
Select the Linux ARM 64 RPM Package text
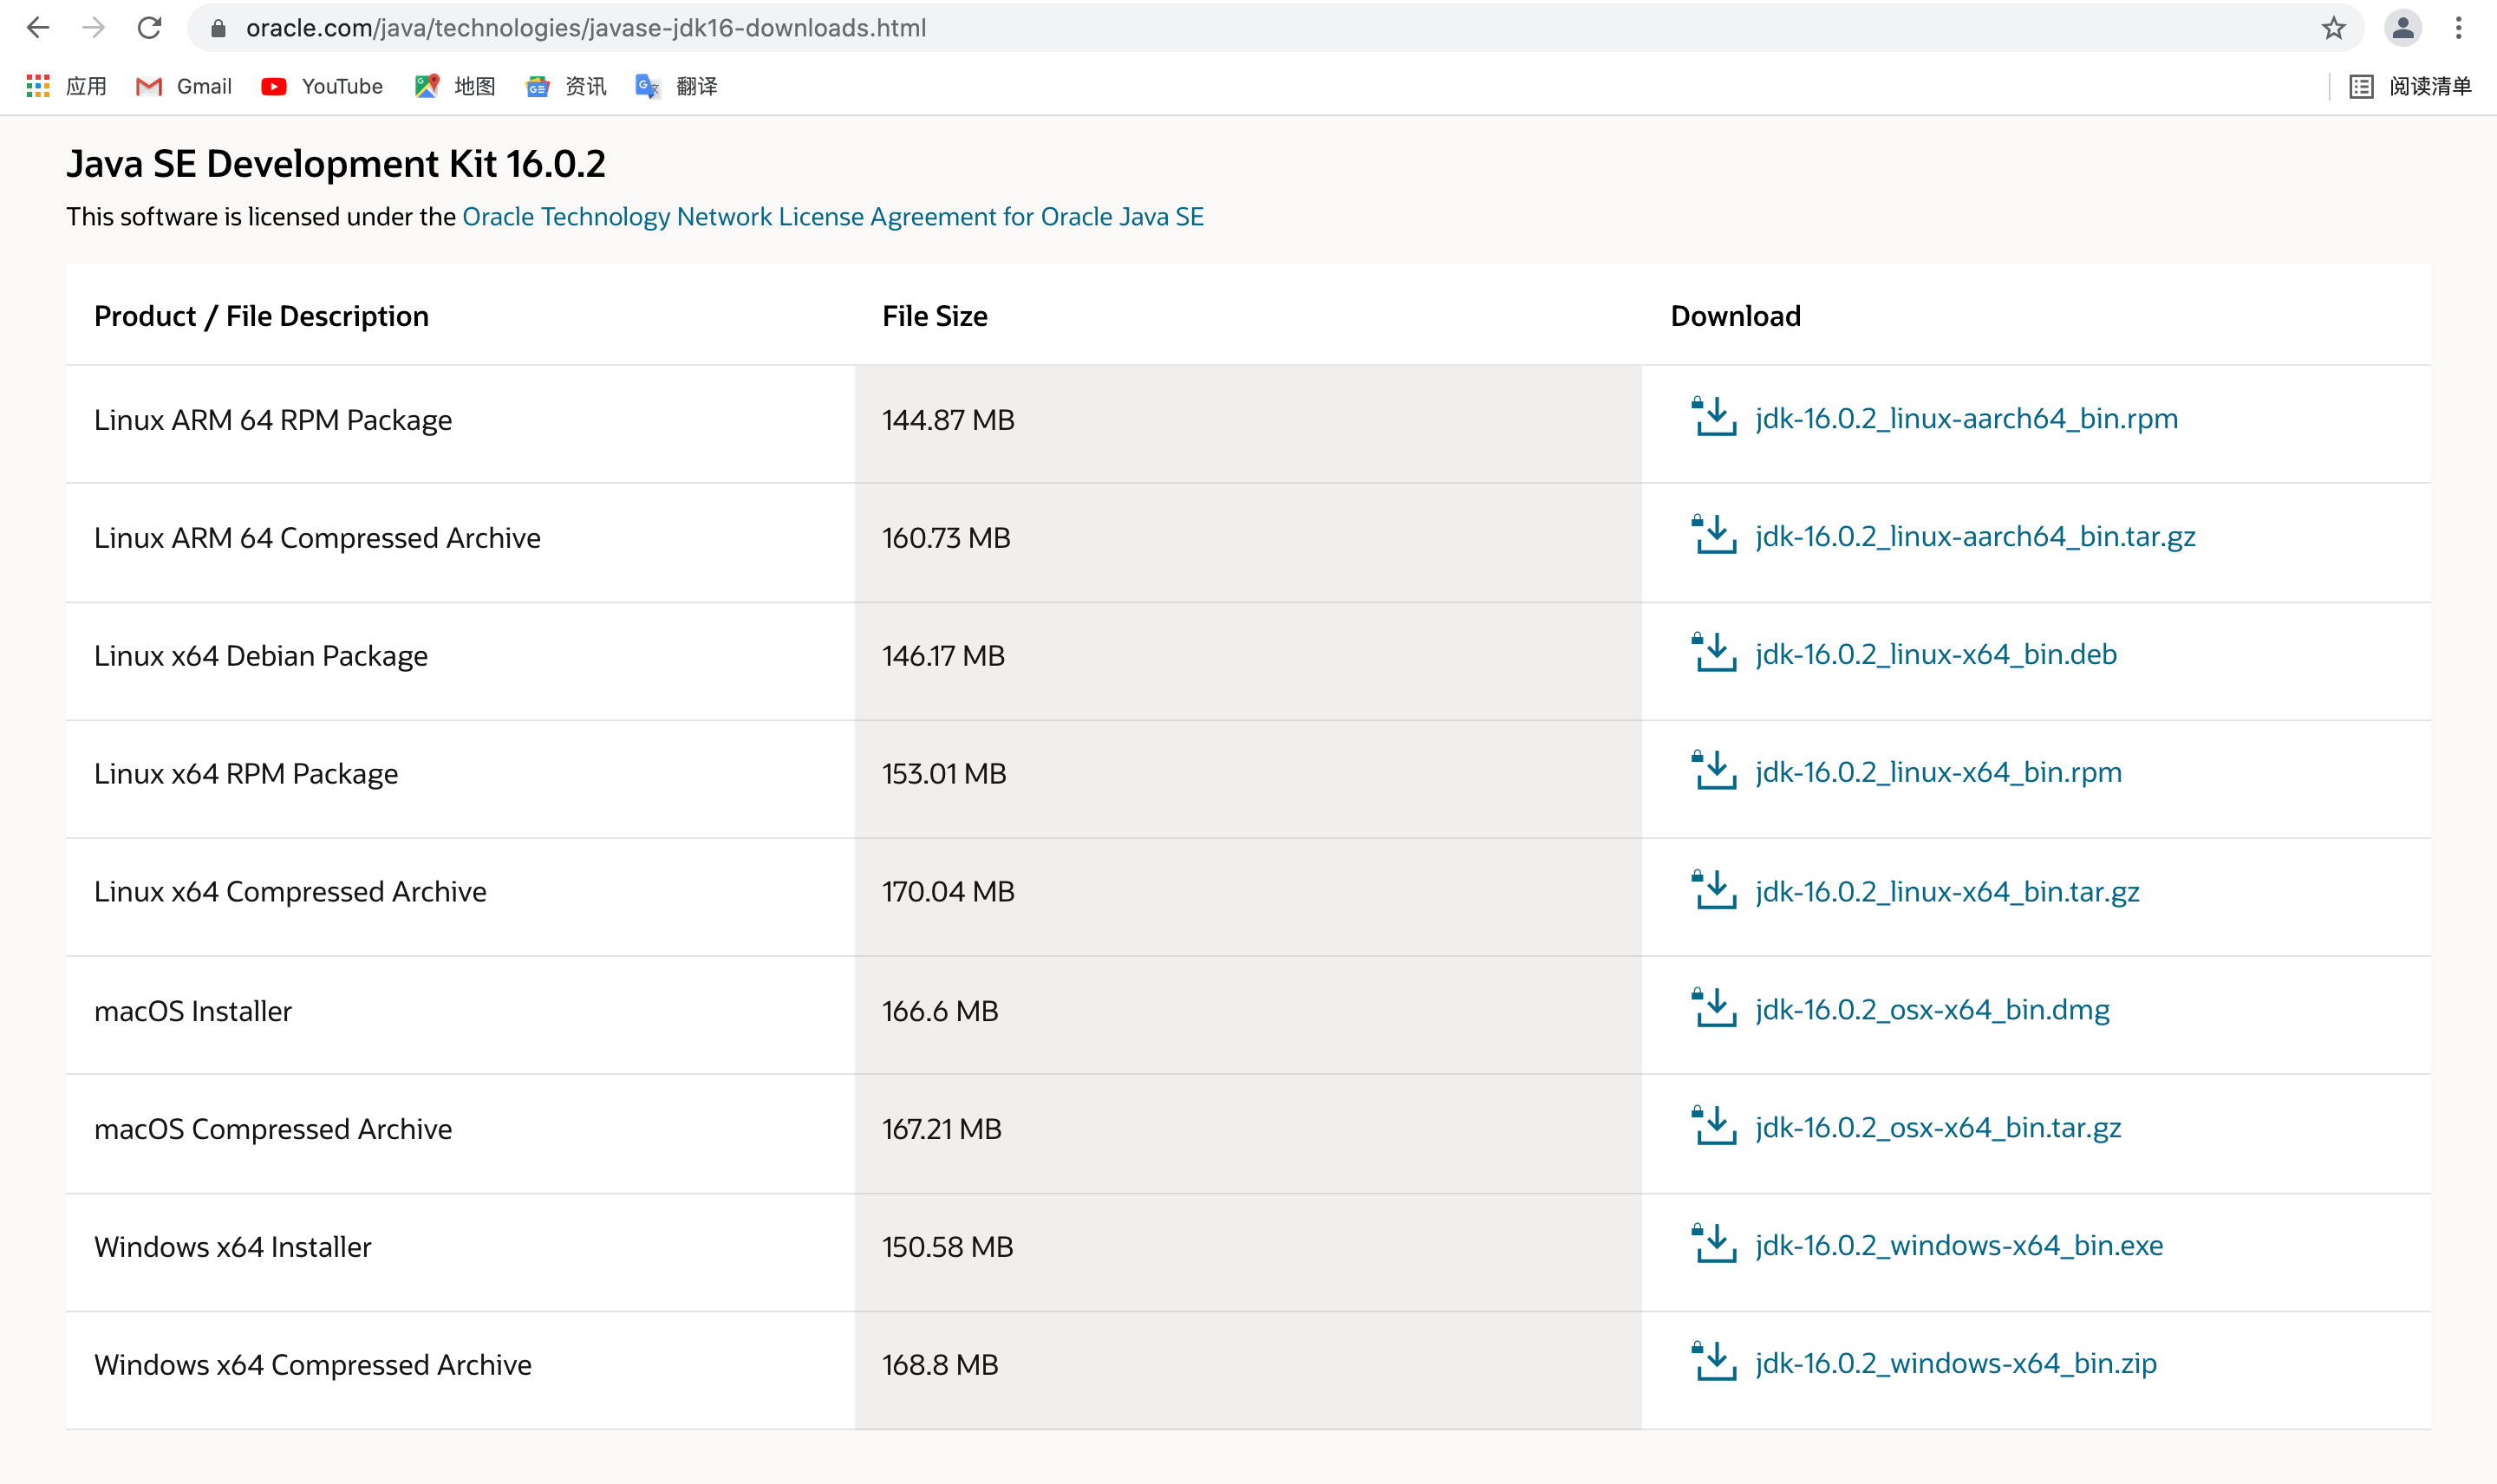(273, 420)
